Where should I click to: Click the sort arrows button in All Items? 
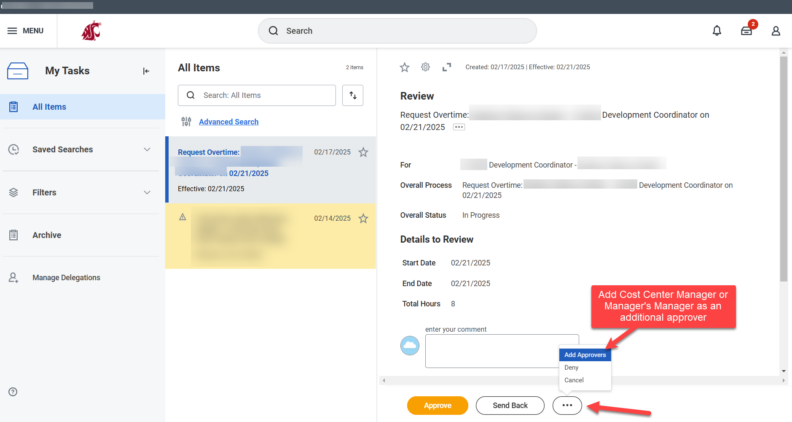click(x=352, y=95)
